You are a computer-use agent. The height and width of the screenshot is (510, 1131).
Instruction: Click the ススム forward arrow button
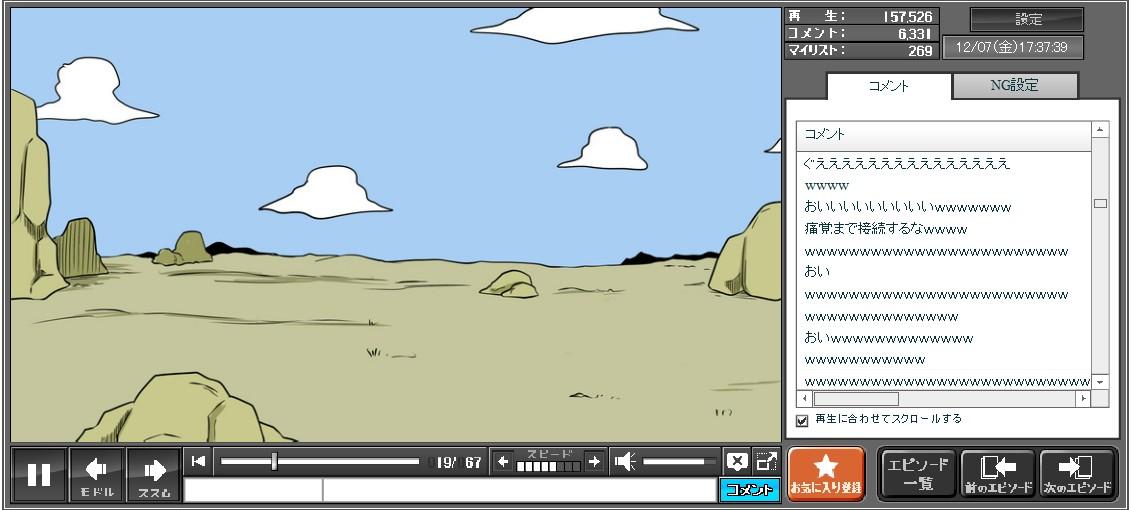(154, 474)
